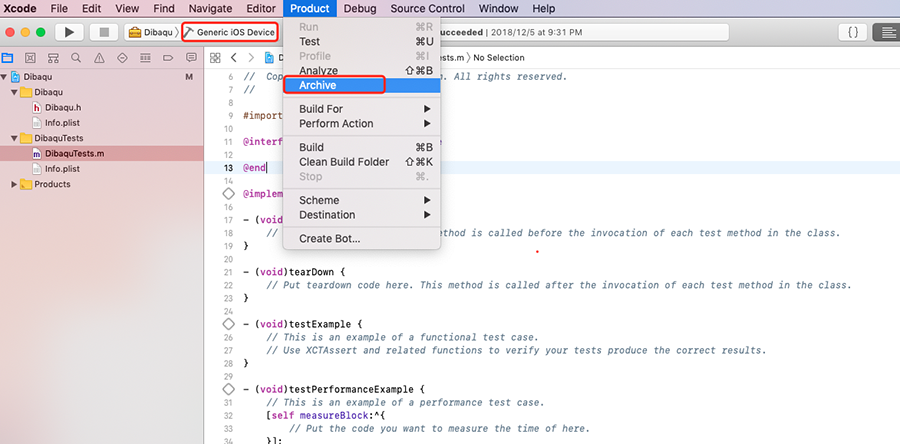
Task: Select Dibaqu.h in the project navigator
Action: [x=62, y=107]
